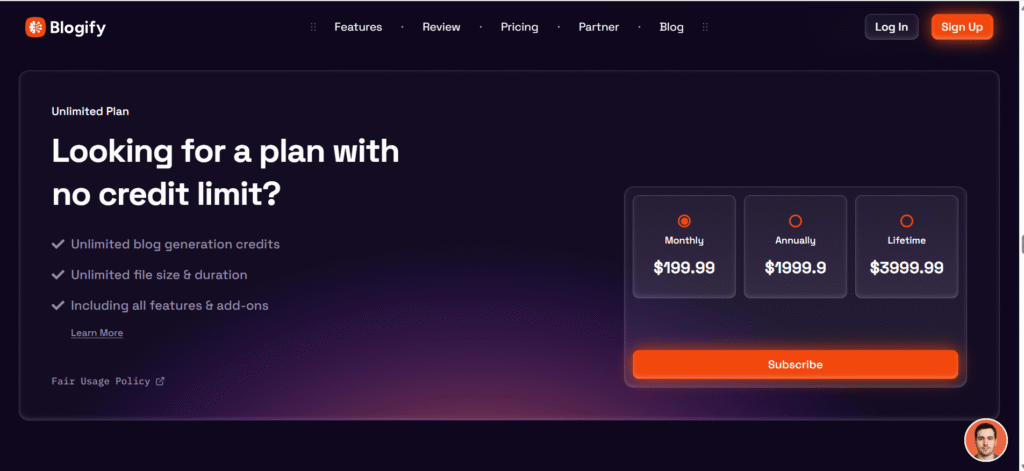Select the Annually billing radio button
This screenshot has width=1024, height=471.
[795, 221]
